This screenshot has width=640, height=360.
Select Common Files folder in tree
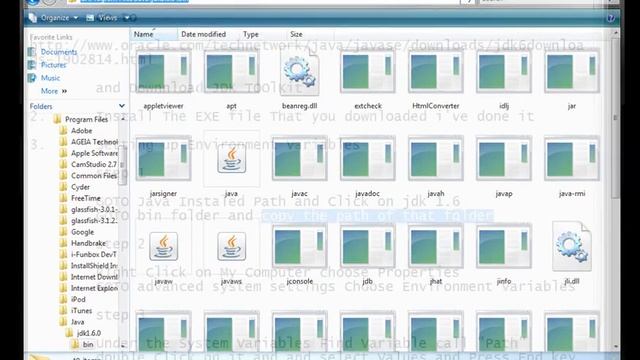click(93, 176)
